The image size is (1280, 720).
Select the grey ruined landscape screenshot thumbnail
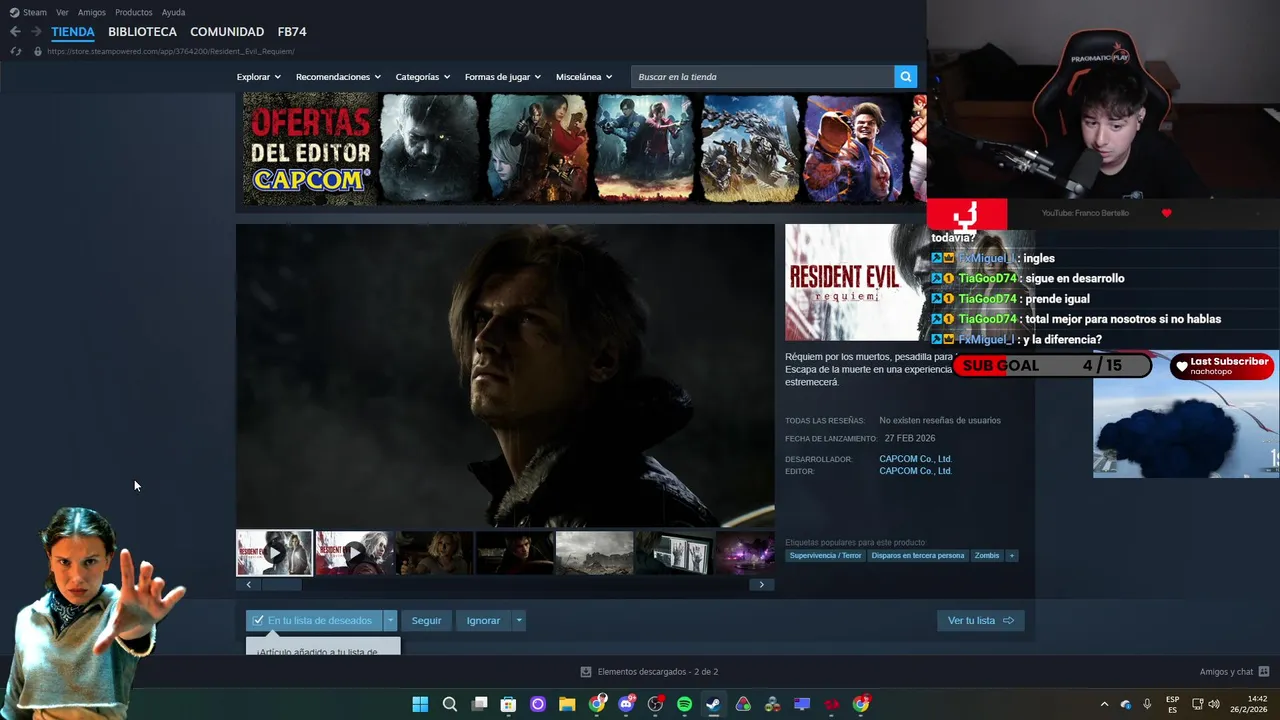click(x=594, y=553)
